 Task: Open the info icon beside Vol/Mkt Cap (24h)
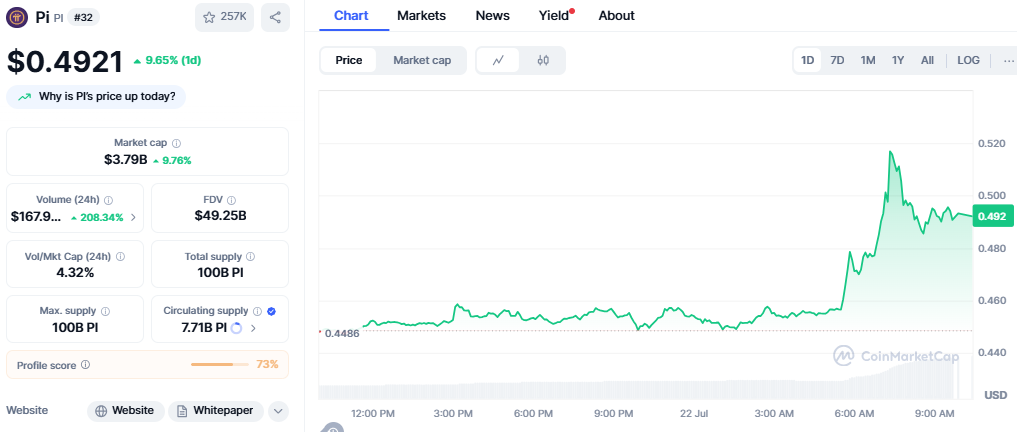click(x=121, y=257)
